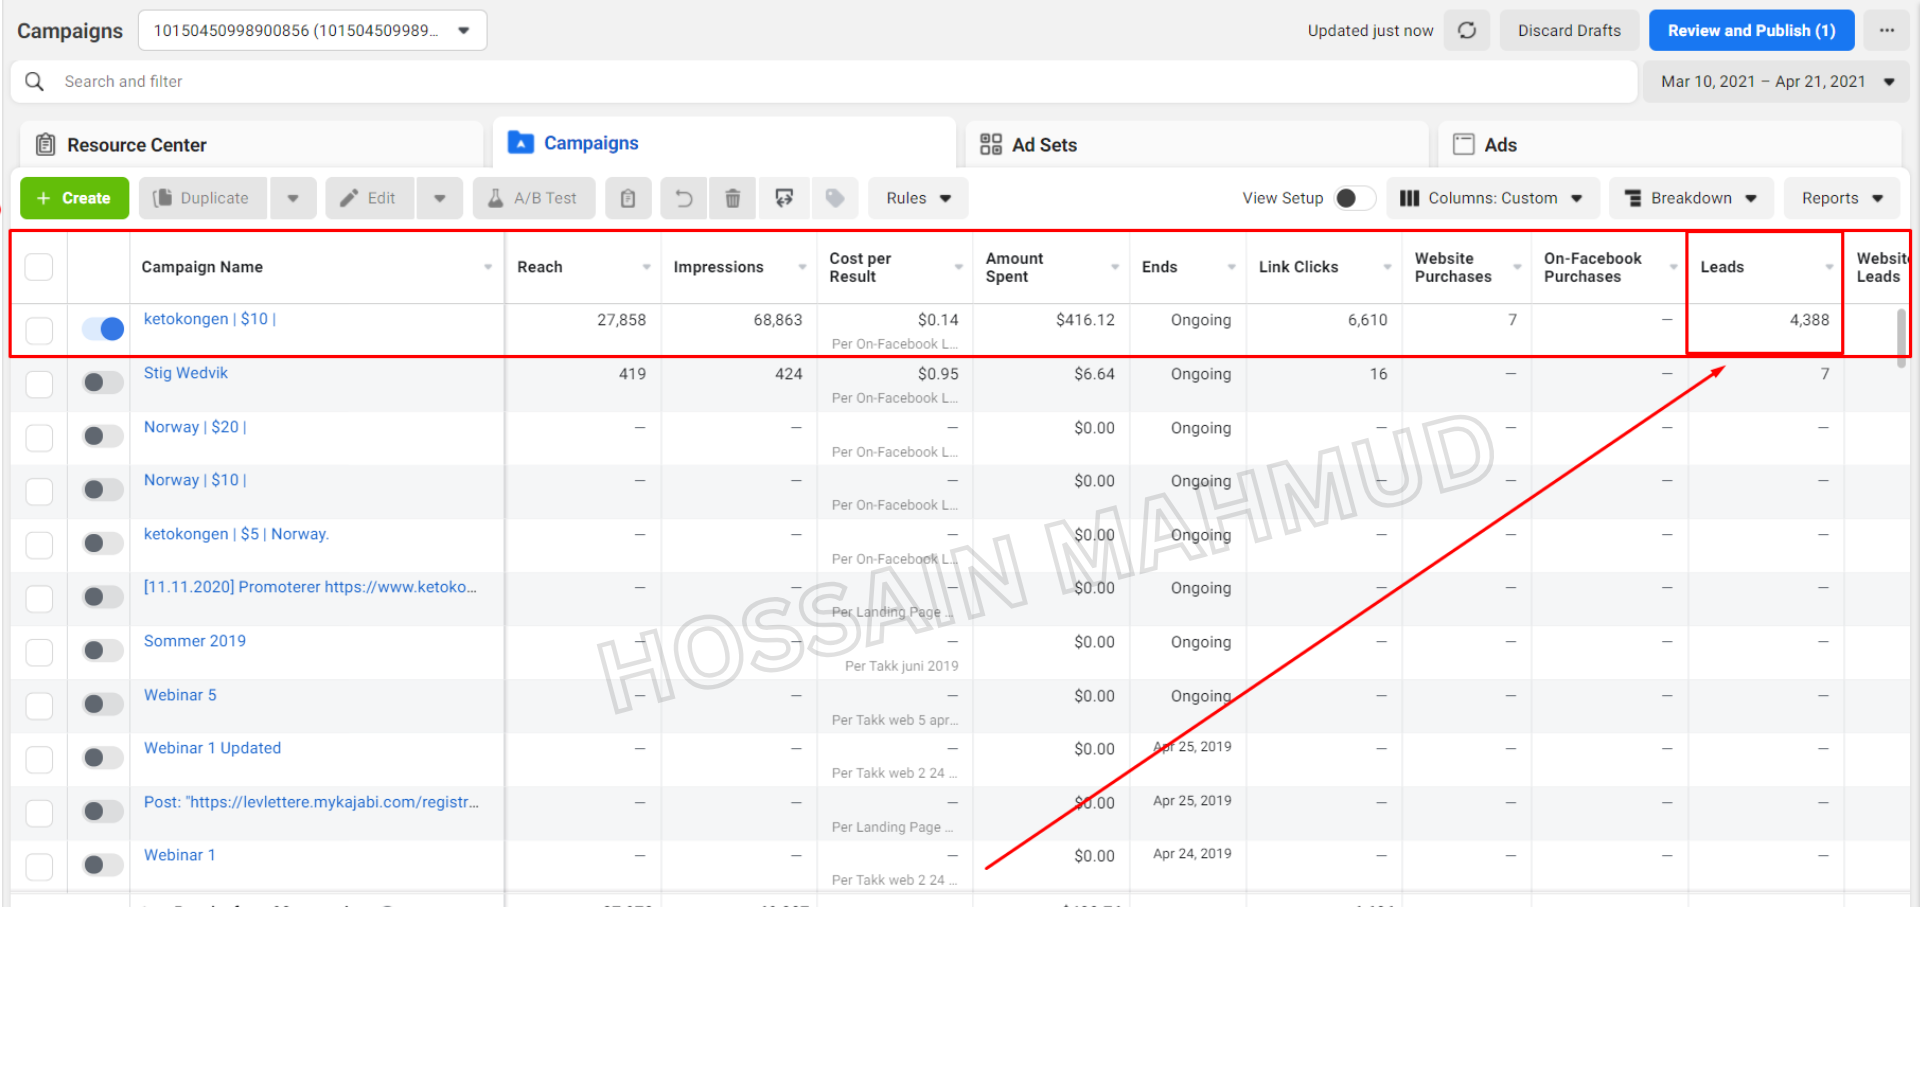
Task: Click the Resource Center clipboard icon
Action: (46, 145)
